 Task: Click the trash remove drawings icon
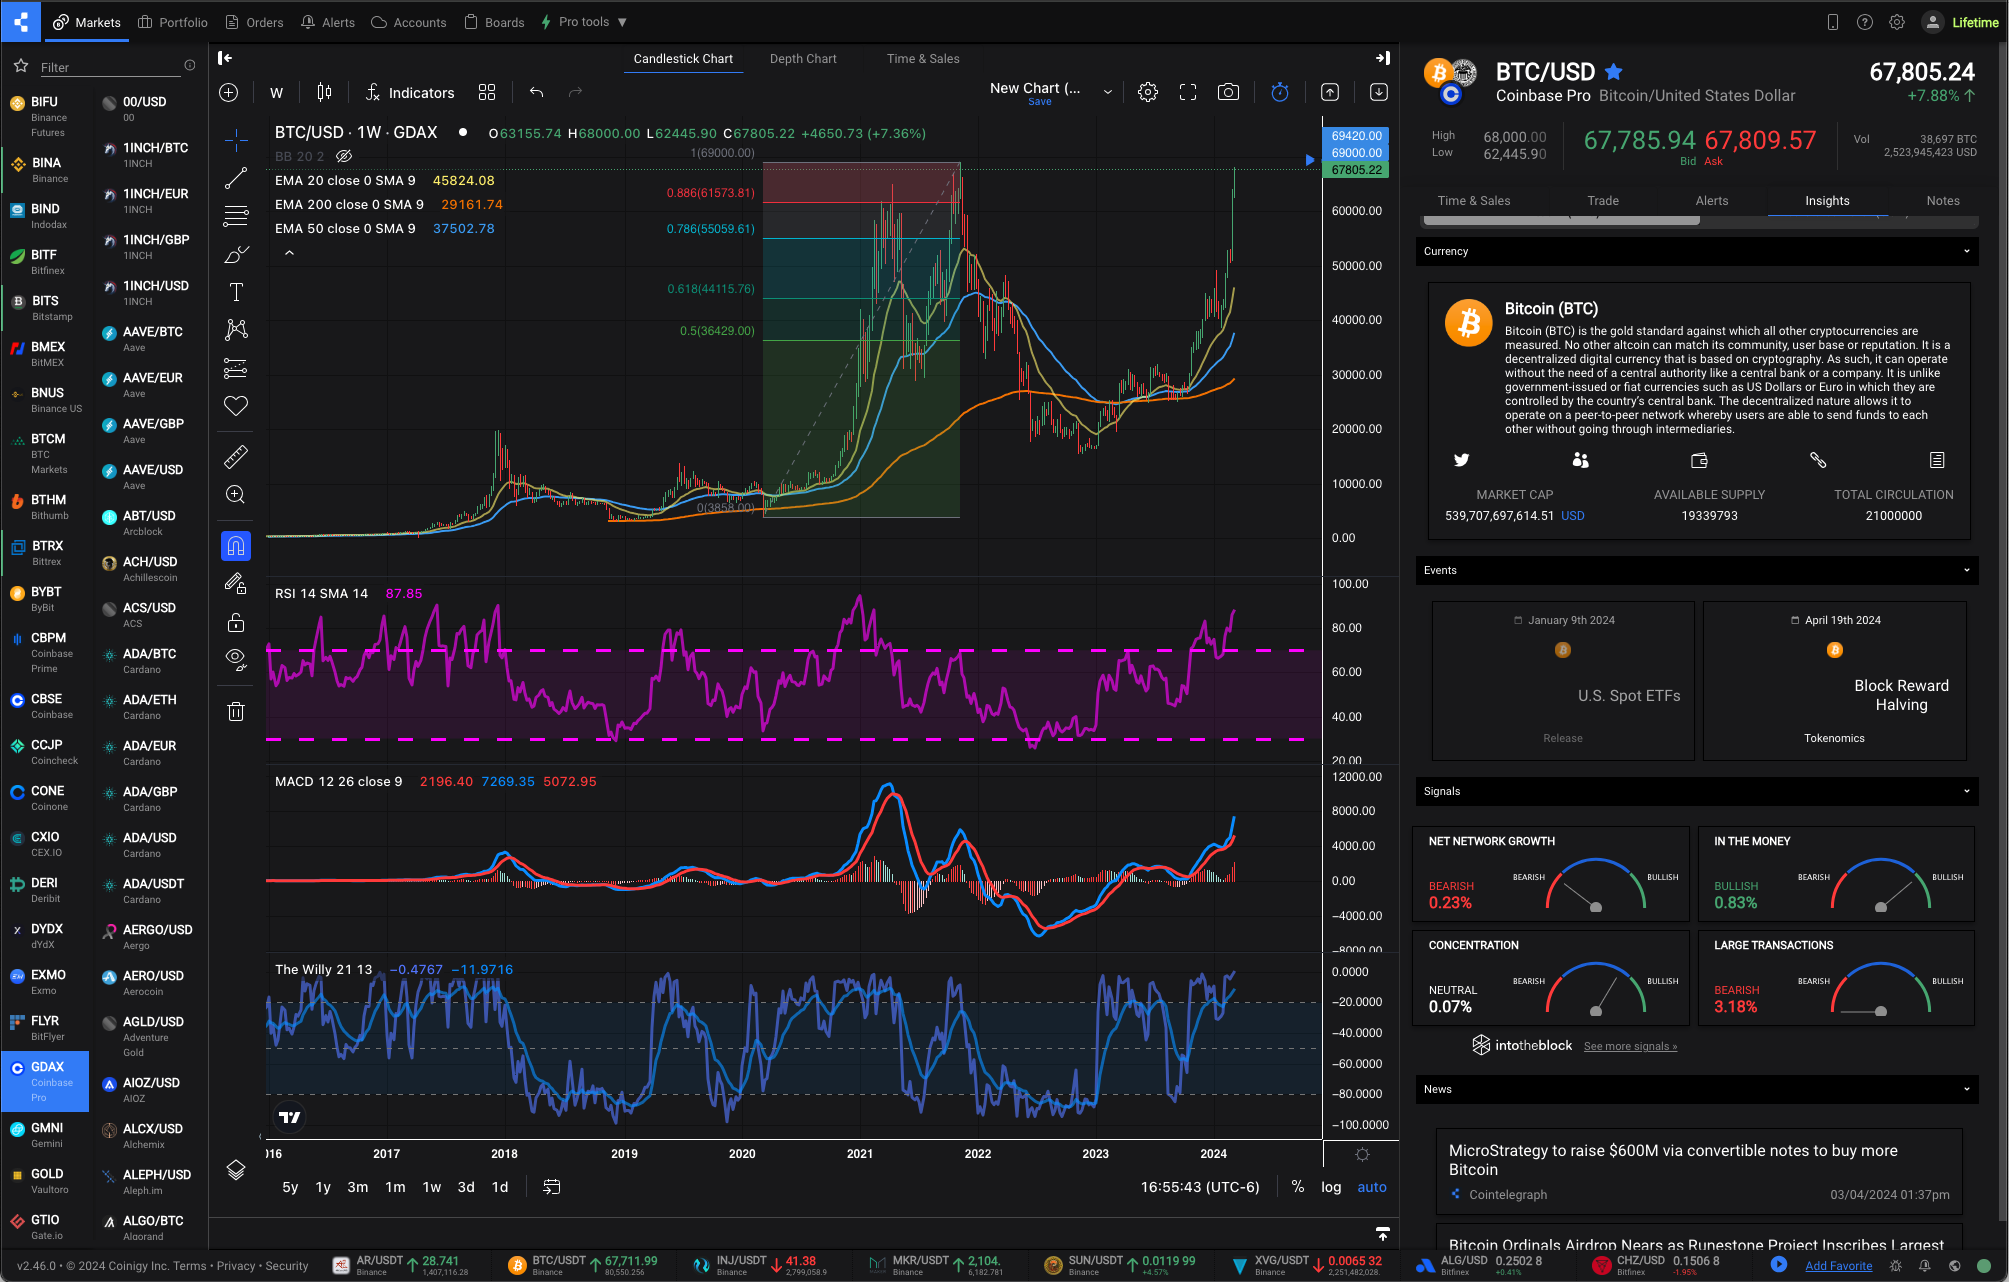coord(236,712)
